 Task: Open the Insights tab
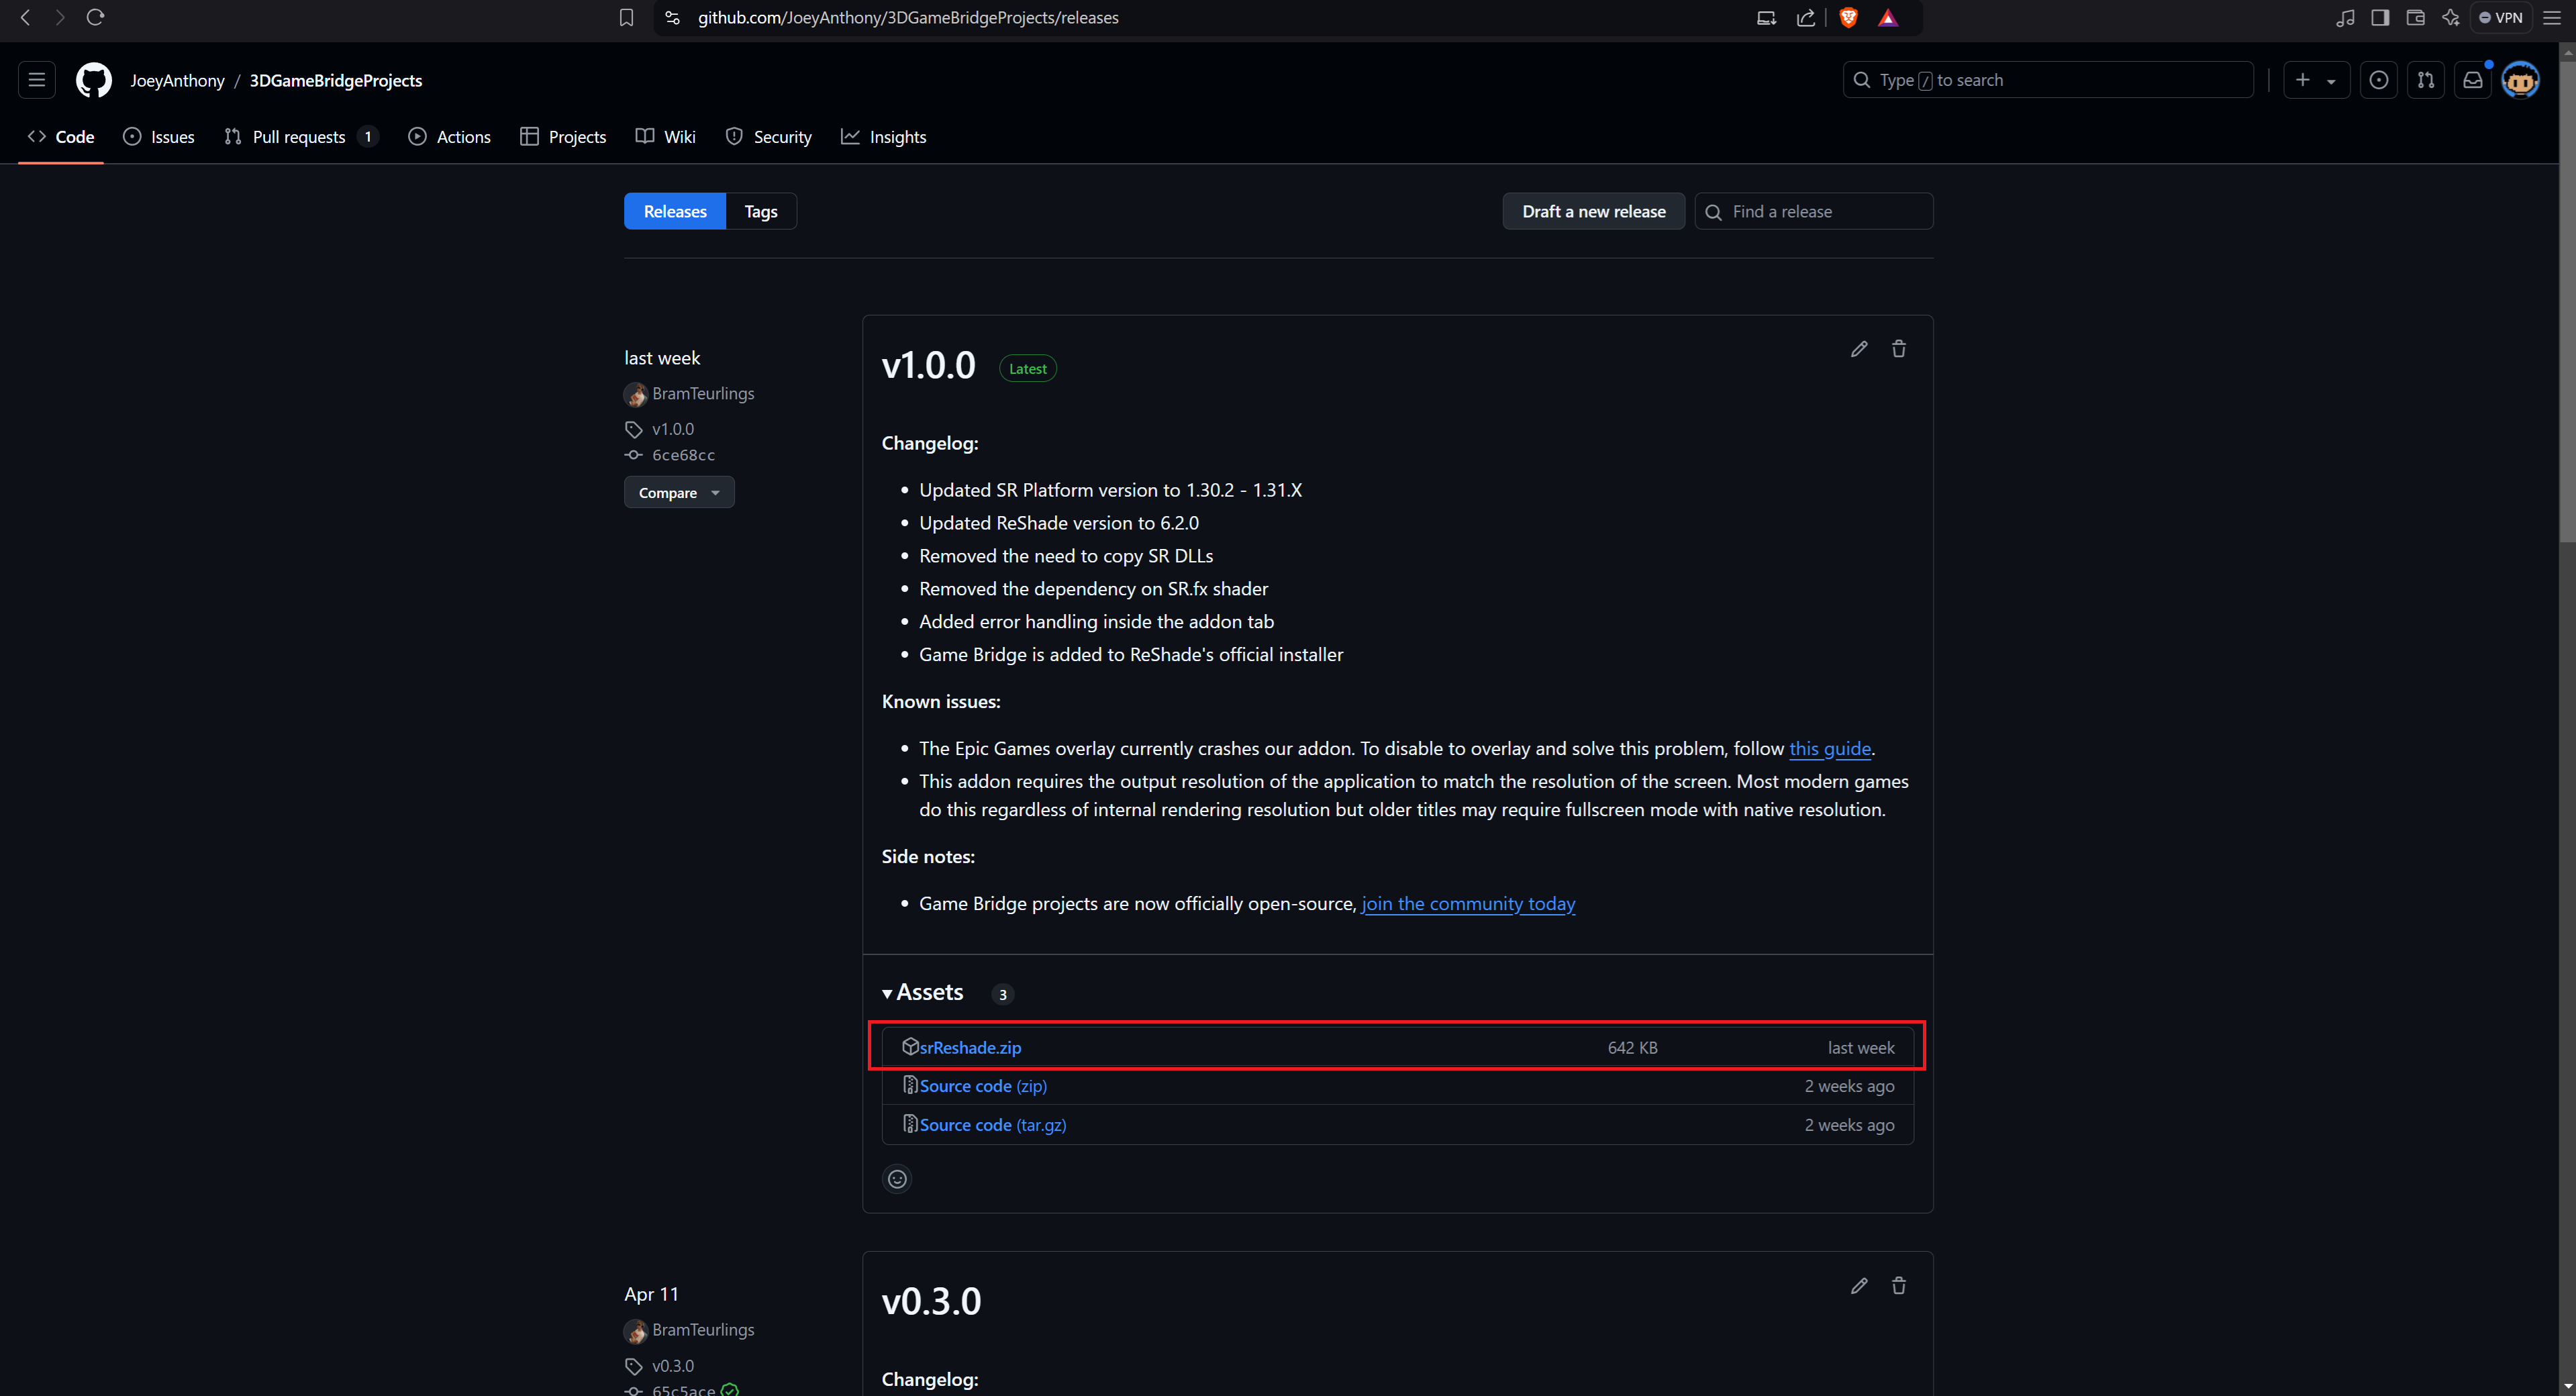pos(884,137)
